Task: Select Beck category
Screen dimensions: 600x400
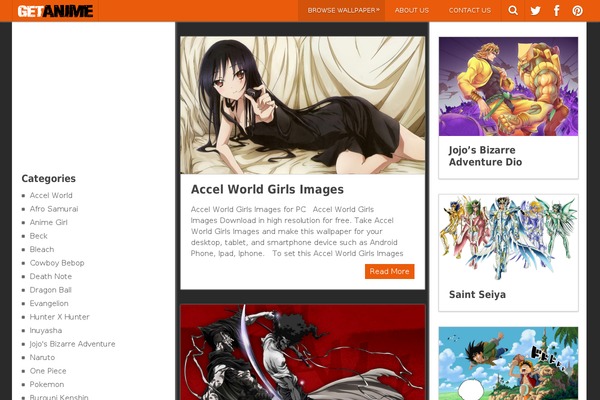Action: (x=39, y=236)
